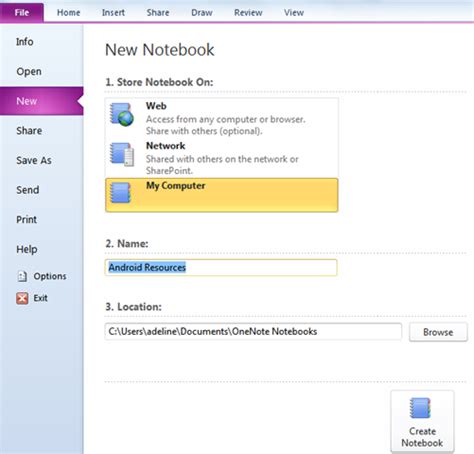474x454 pixels.
Task: Select the Web storage option title
Action: pos(156,106)
